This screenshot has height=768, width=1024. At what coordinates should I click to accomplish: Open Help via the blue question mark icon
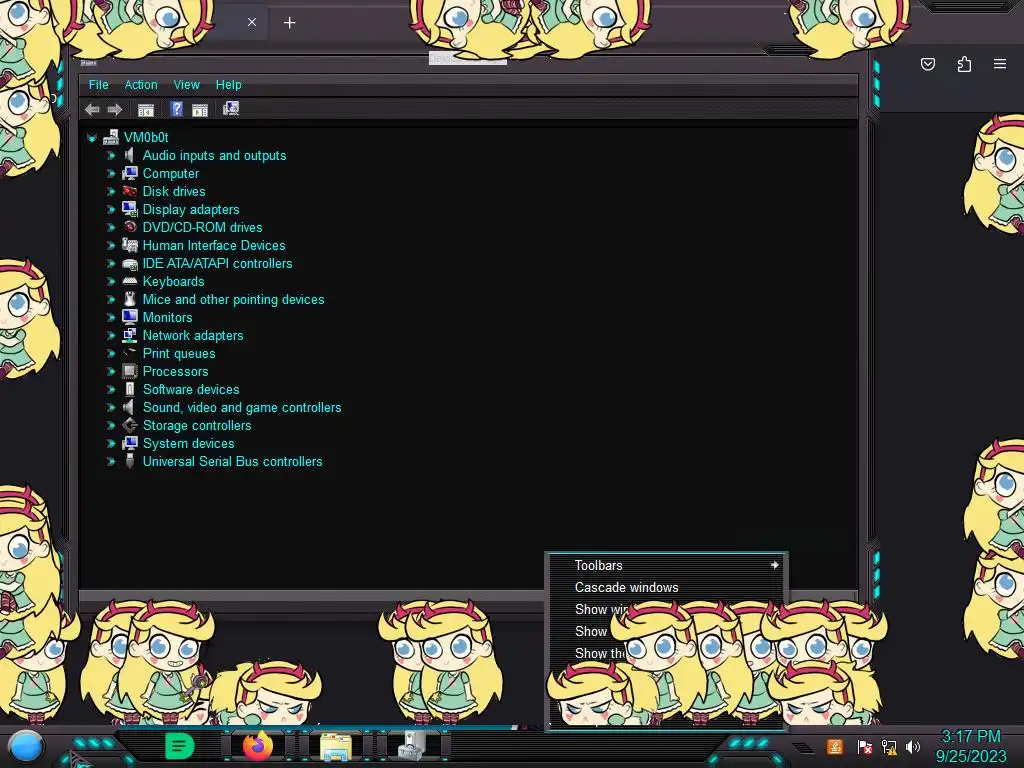coord(176,108)
